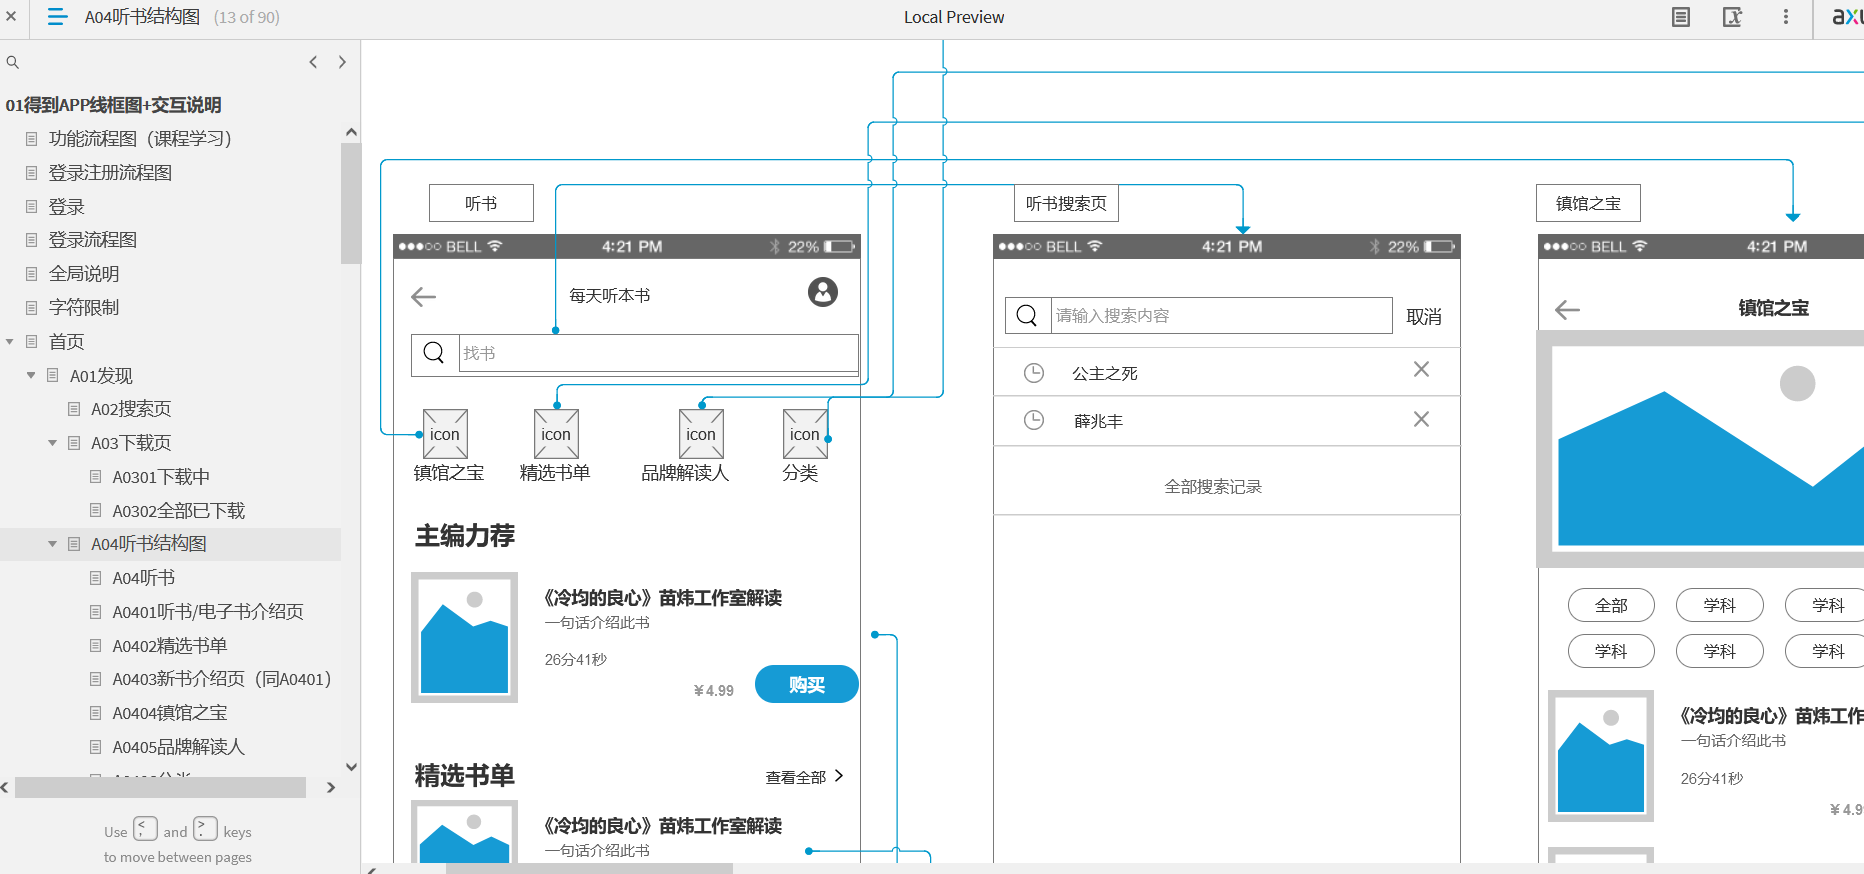The height and width of the screenshot is (874, 1864).
Task: Remove 公主之死 history with X
Action: tap(1421, 369)
